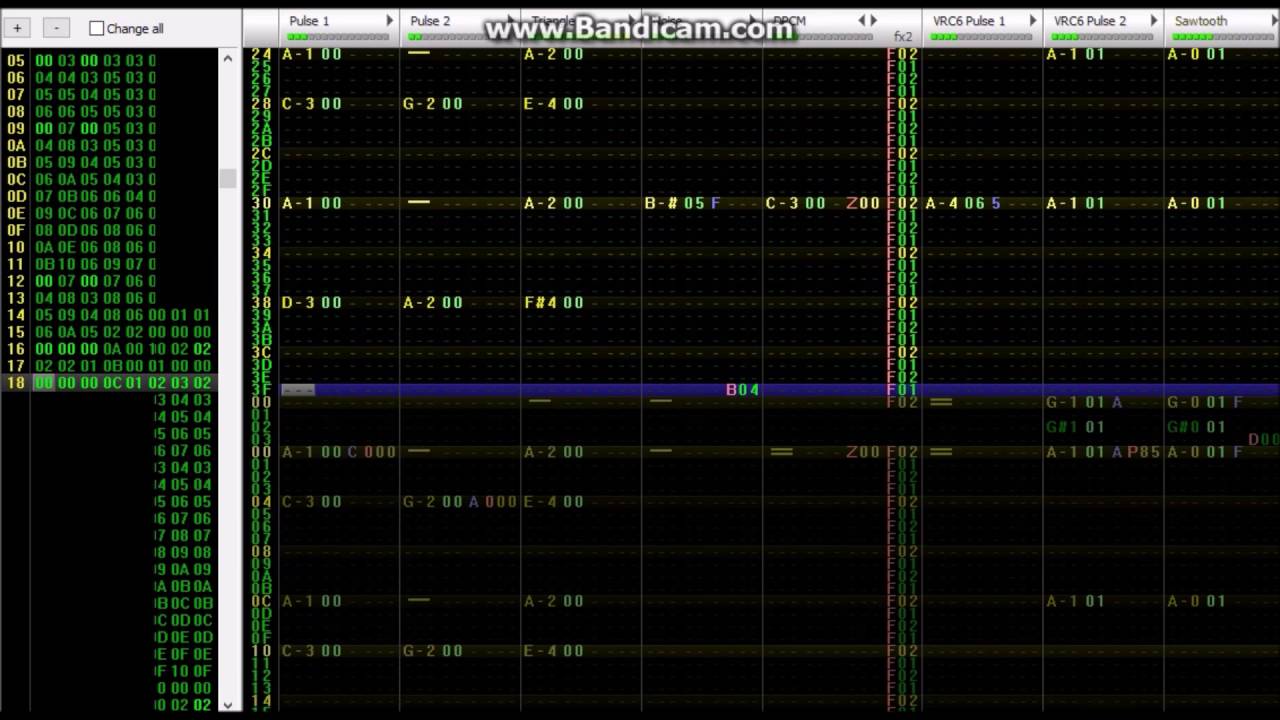Viewport: 1280px width, 720px height.
Task: Click Pulse 2 note G-2 00 A 000 next frame
Action: 460,502
